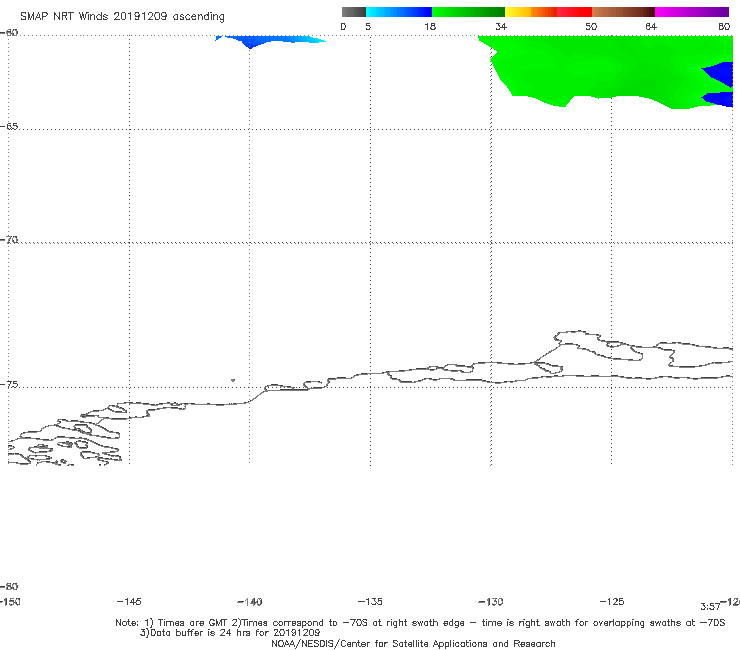The height and width of the screenshot is (650, 740).
Task: Click the cyan-blue segment of the color bar
Action: click(x=399, y=12)
